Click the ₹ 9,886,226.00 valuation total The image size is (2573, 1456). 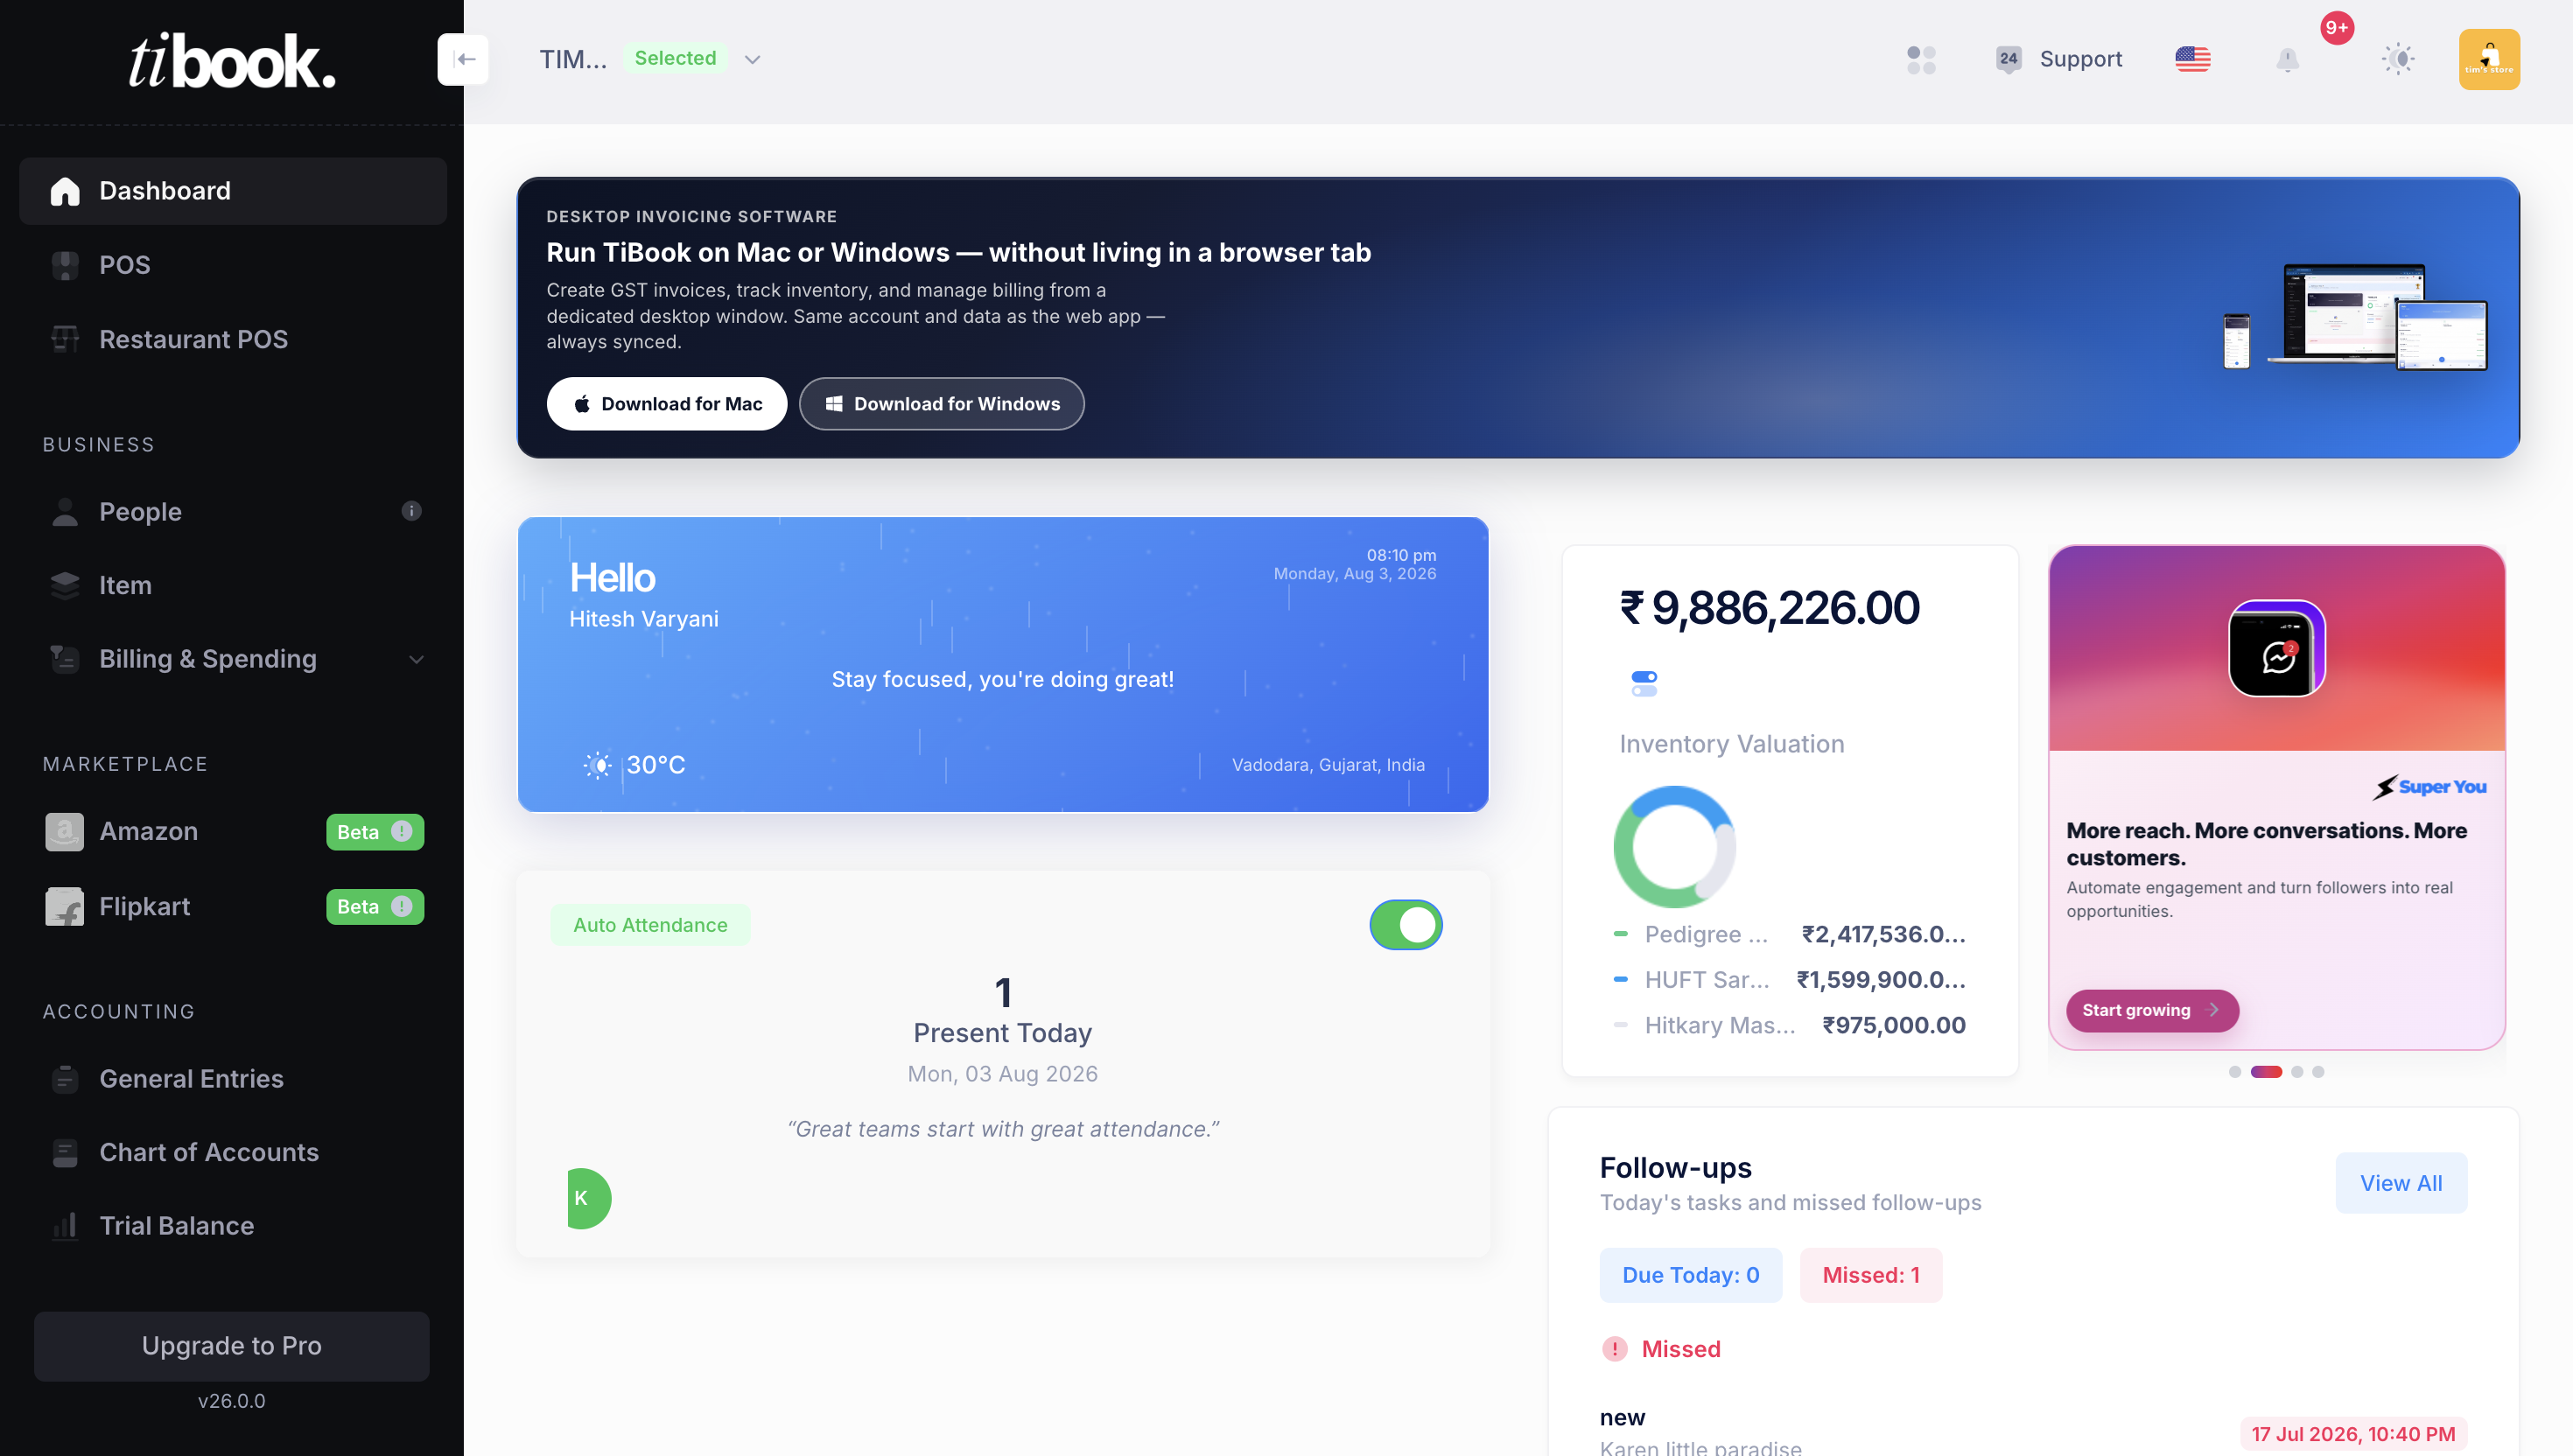[x=1769, y=607]
